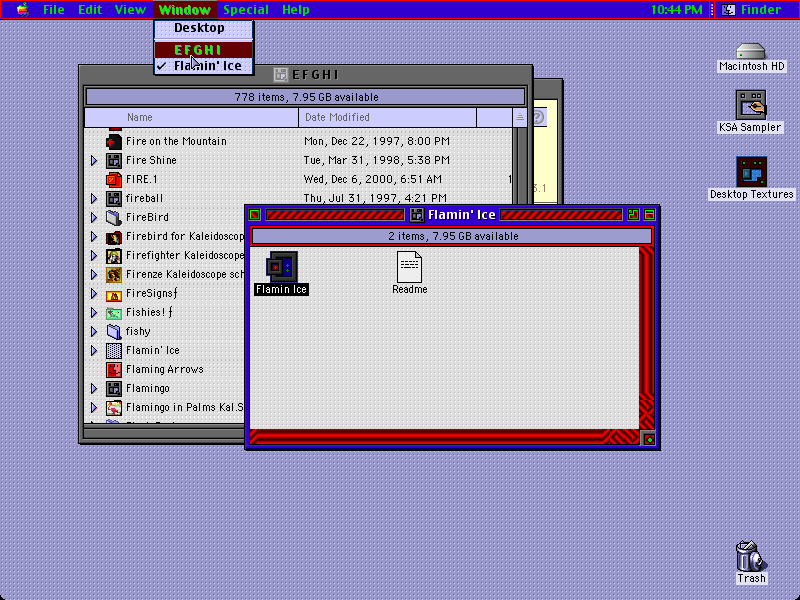Viewport: 800px width, 600px height.
Task: Choose EFGHI from the Window menu
Action: (x=204, y=50)
